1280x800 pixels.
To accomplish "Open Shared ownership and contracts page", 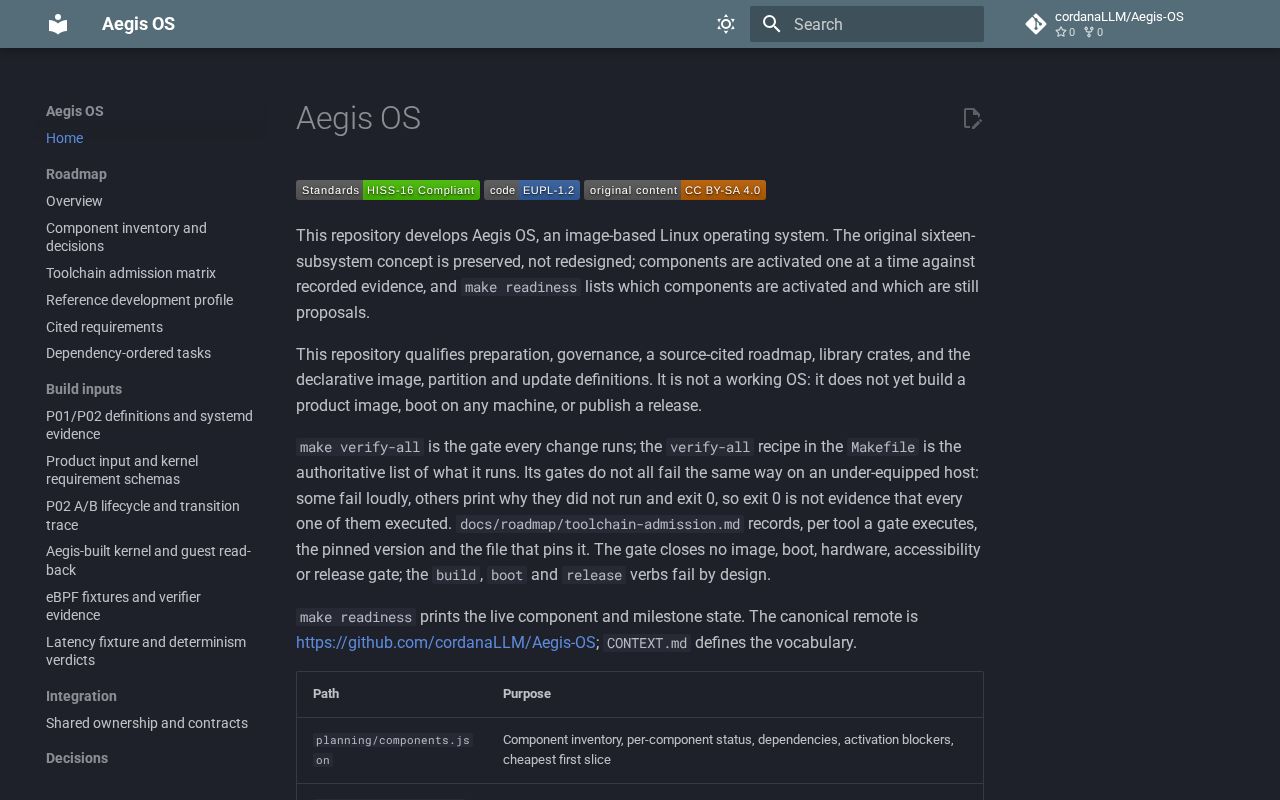I will (147, 723).
